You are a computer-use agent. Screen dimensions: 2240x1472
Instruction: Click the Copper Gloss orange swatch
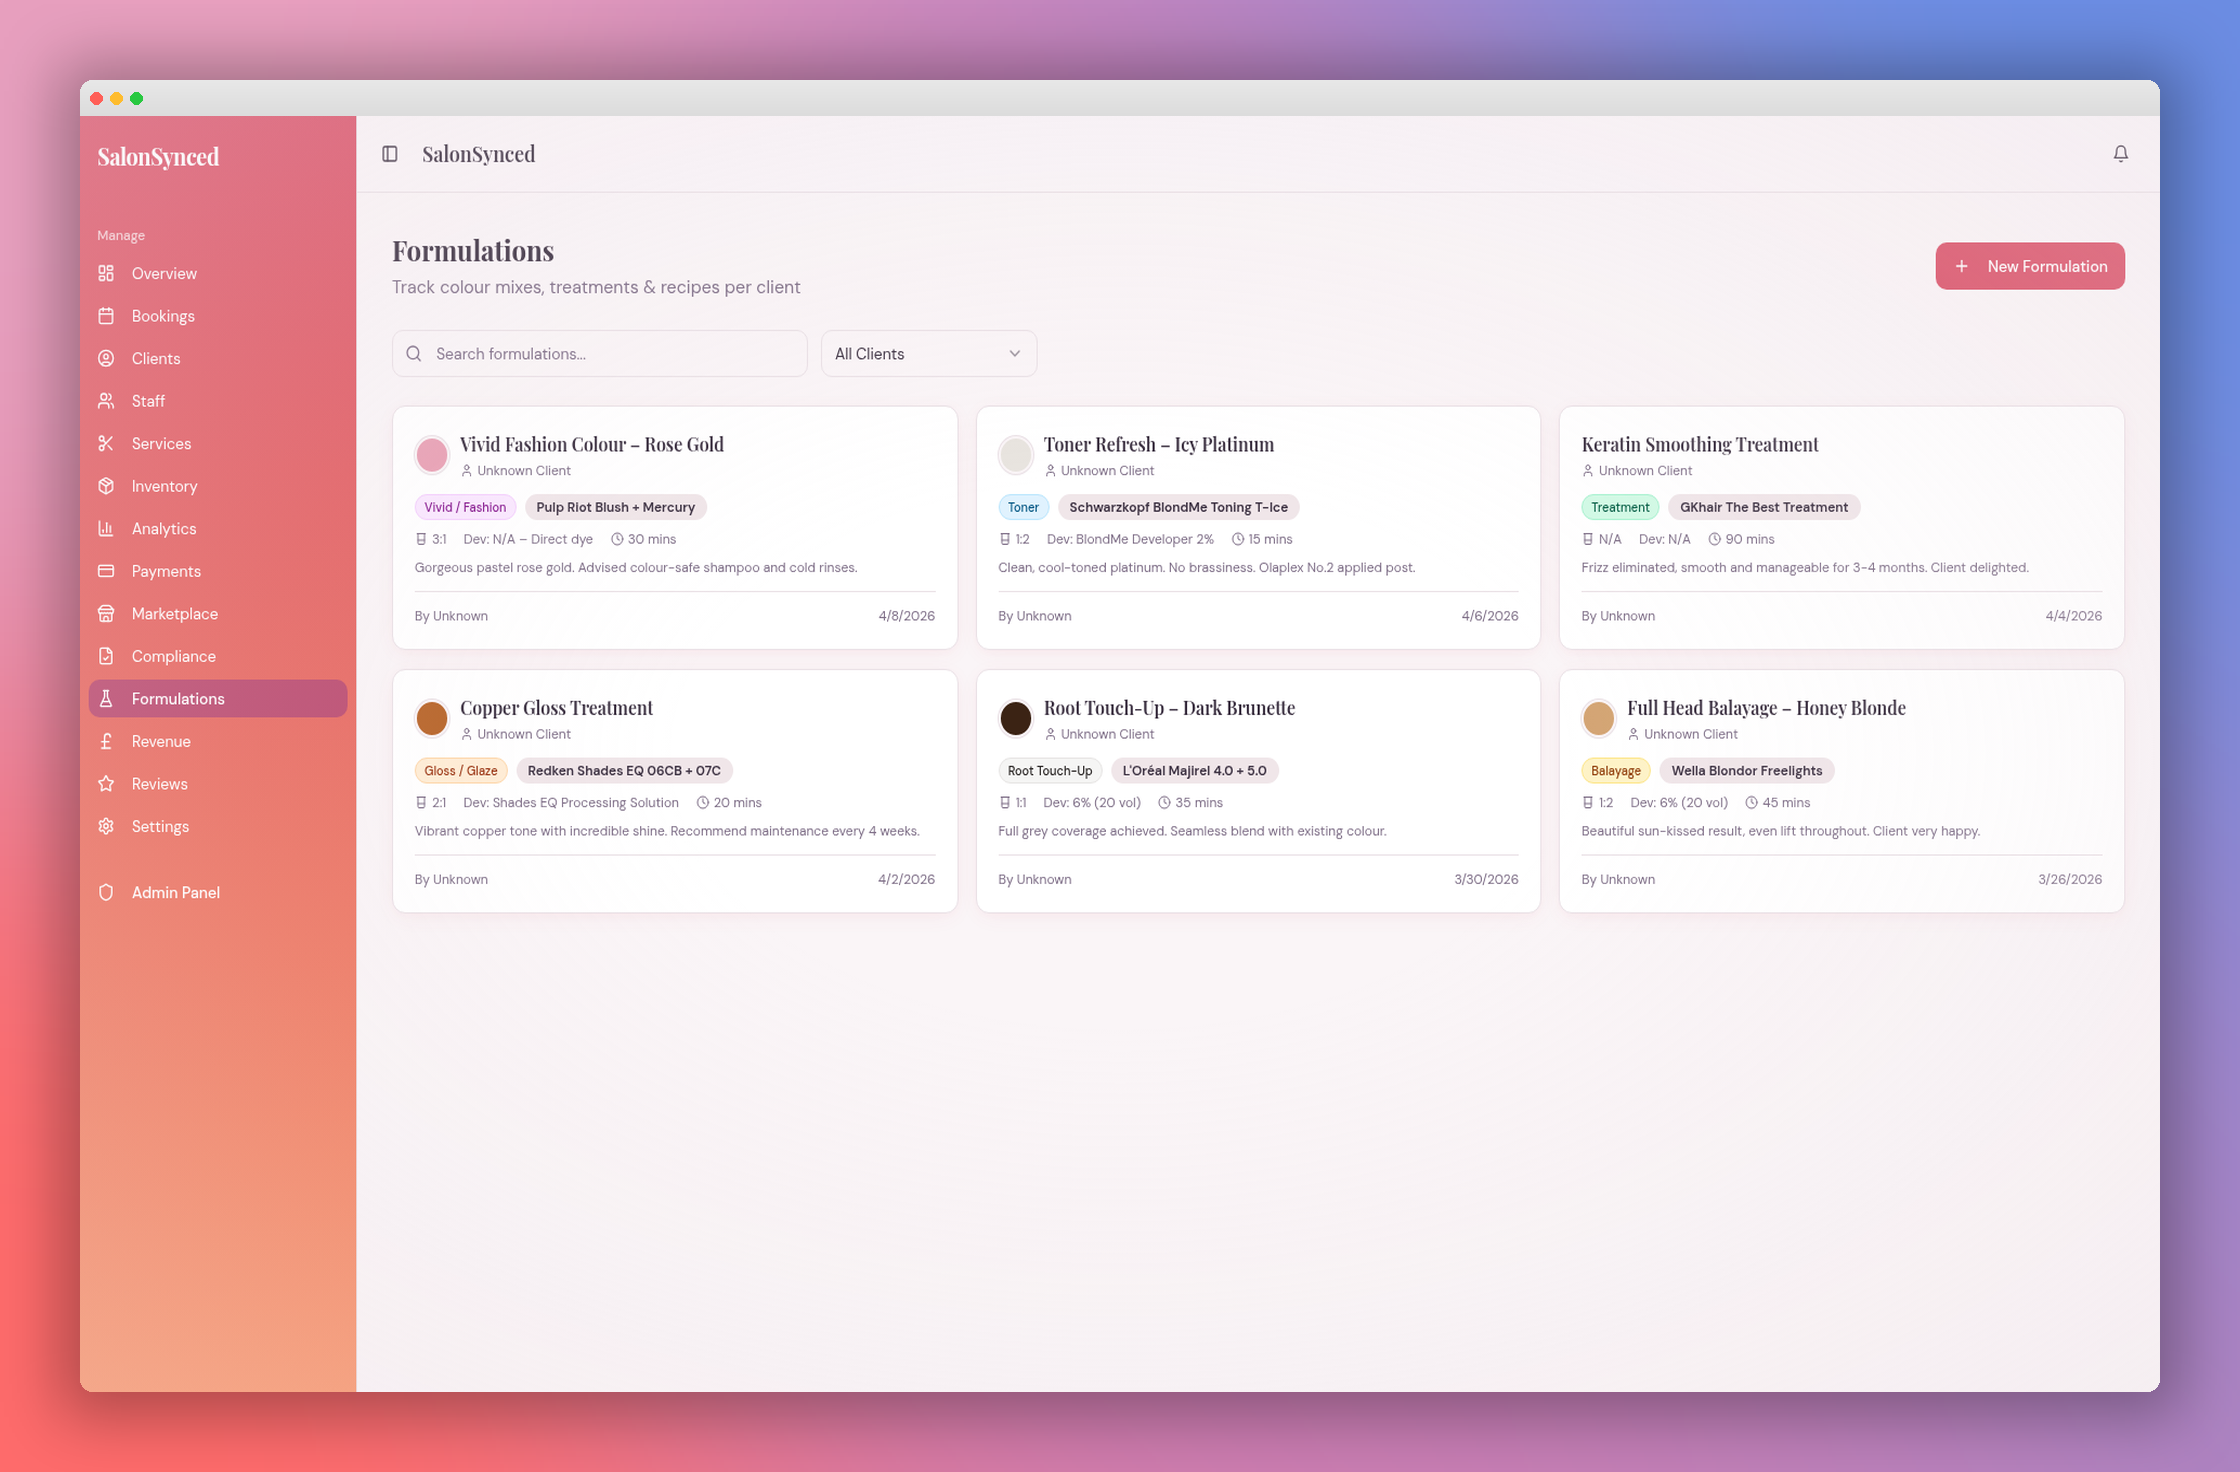(x=432, y=718)
